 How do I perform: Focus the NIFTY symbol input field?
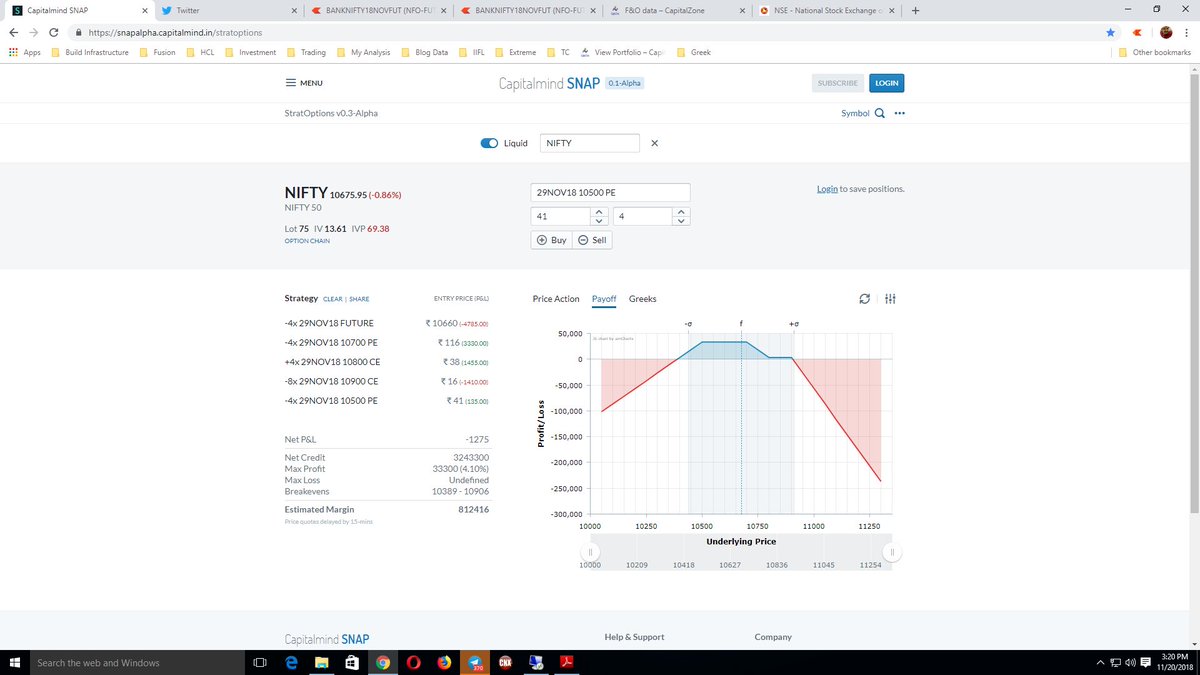click(x=589, y=143)
